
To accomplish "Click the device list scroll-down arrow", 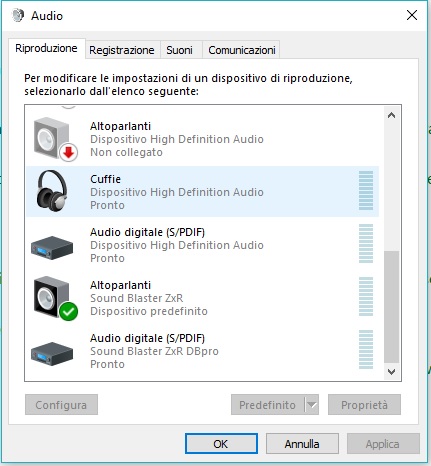I will point(392,371).
